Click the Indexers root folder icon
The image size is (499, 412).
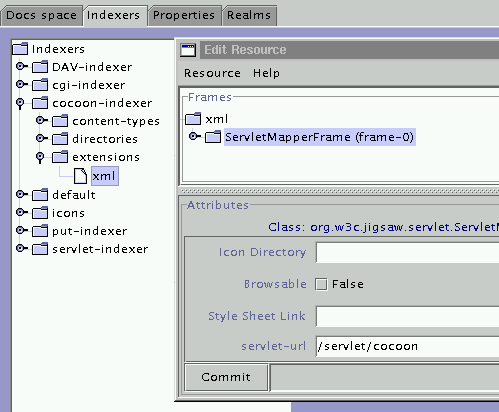click(20, 49)
